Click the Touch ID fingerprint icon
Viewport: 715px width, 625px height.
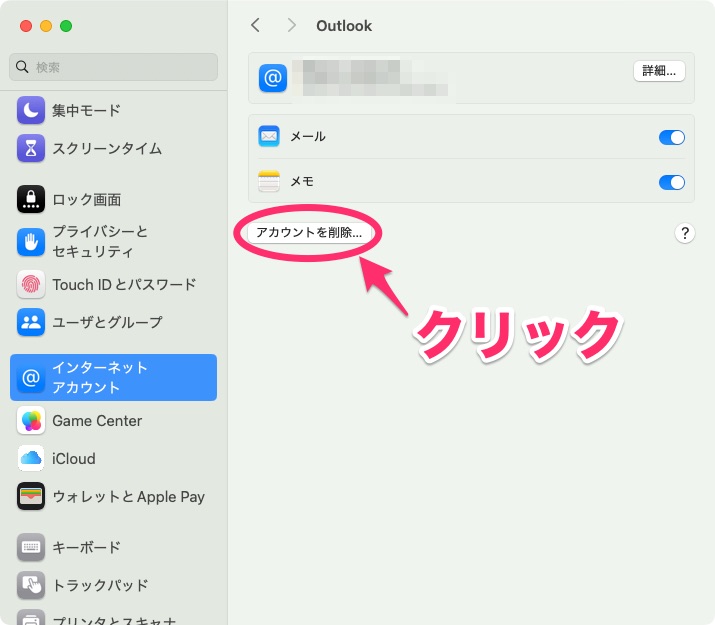(x=31, y=284)
